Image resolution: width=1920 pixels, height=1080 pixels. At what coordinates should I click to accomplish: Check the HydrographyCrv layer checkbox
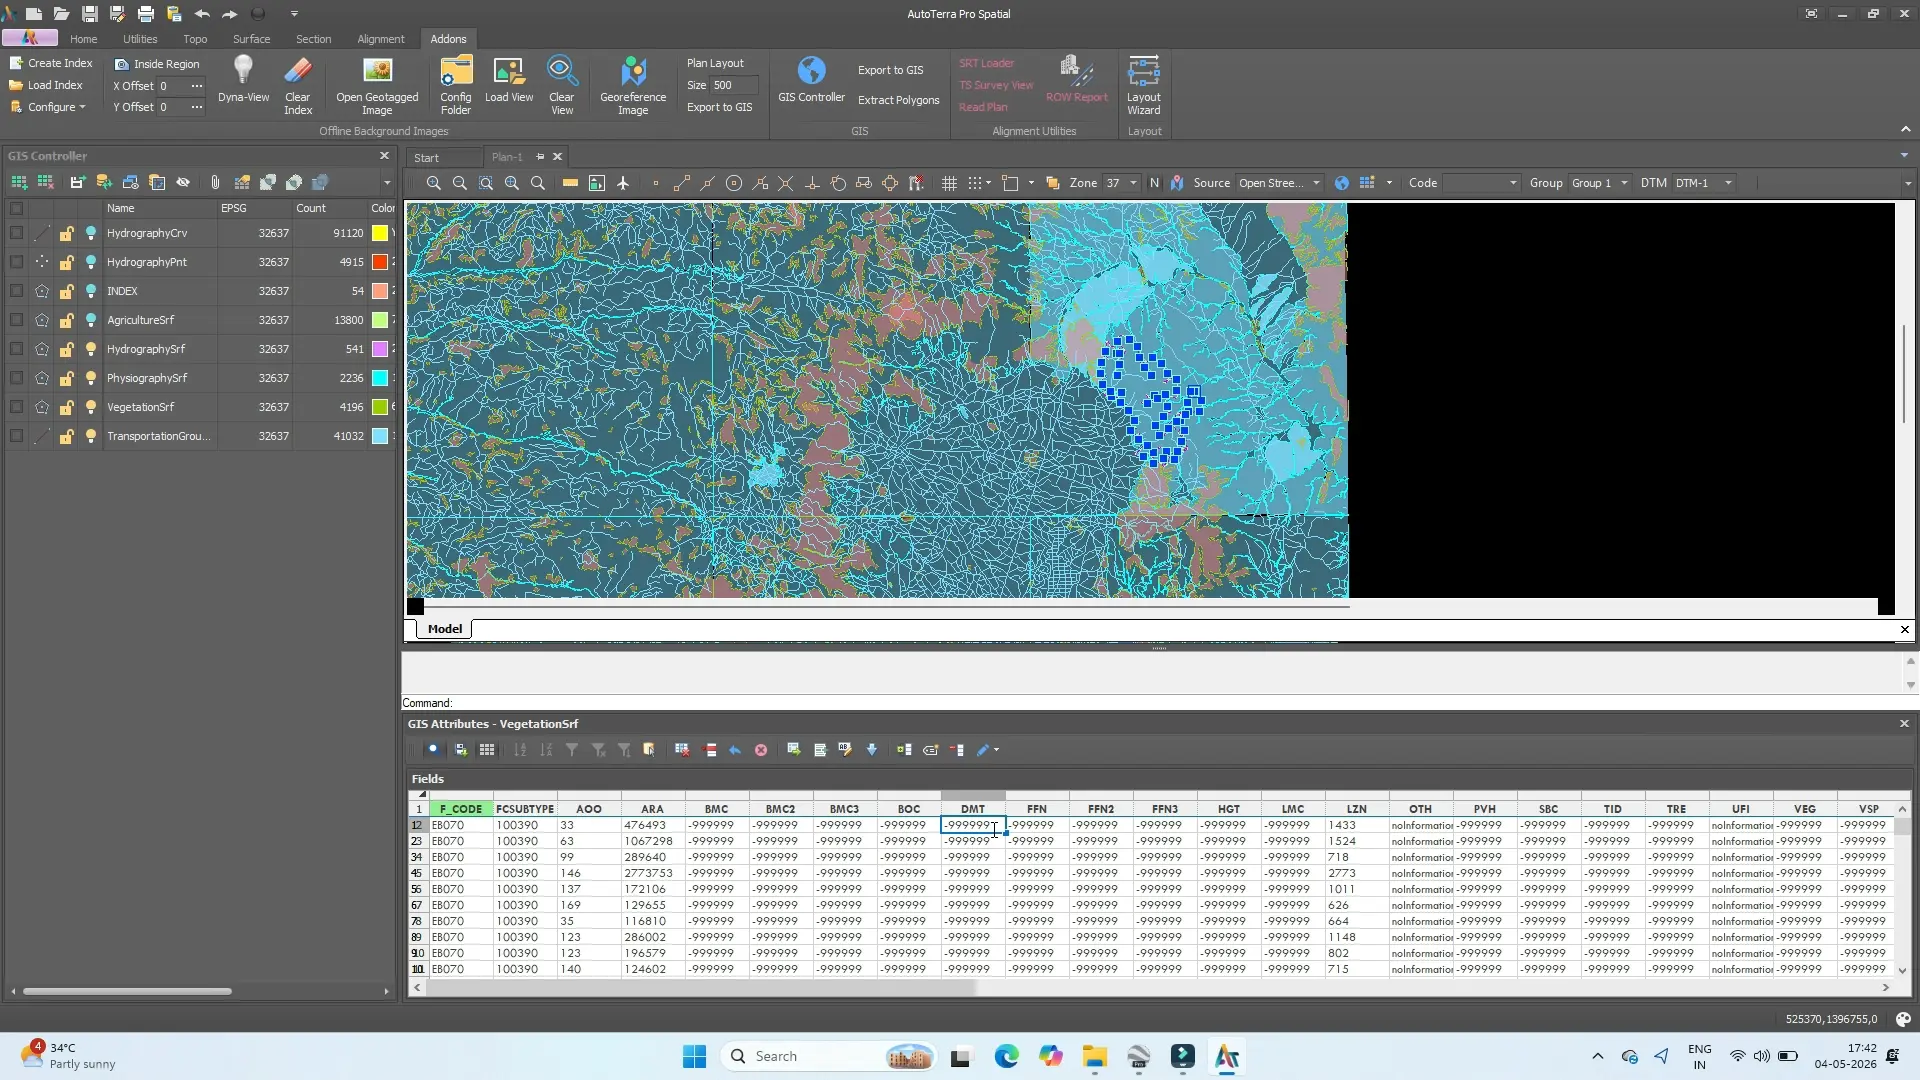coord(16,233)
